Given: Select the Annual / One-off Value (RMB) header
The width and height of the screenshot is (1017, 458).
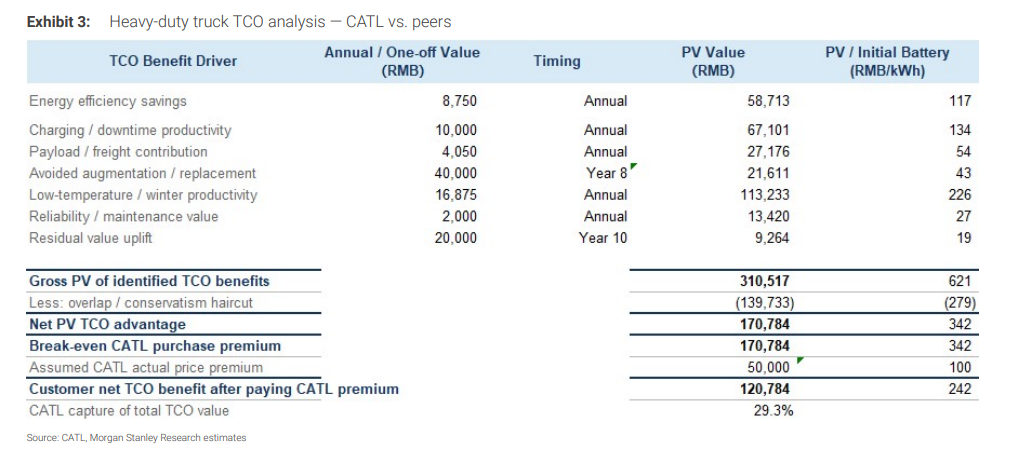Looking at the screenshot, I should coord(402,62).
